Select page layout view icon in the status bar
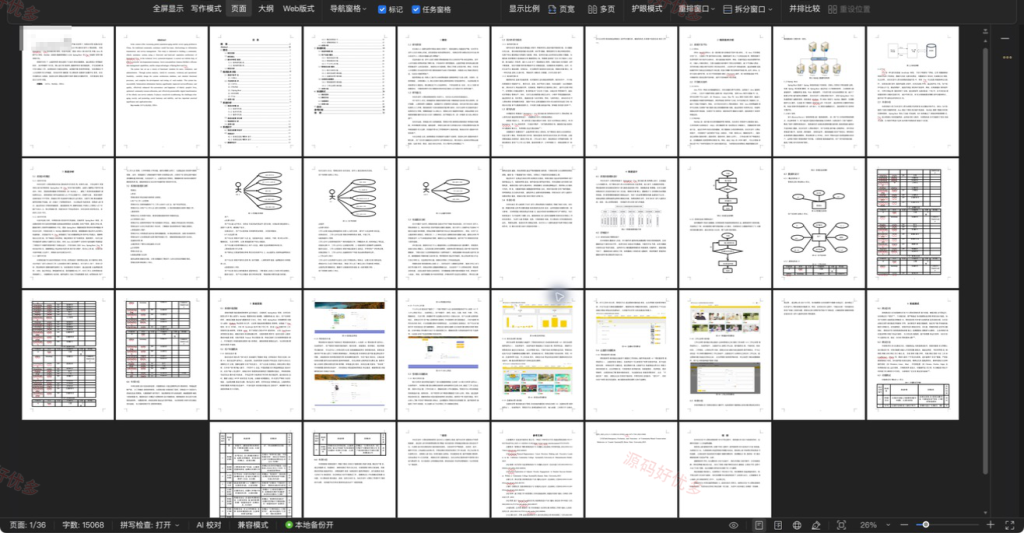The width and height of the screenshot is (1024, 533). pyautogui.click(x=759, y=525)
